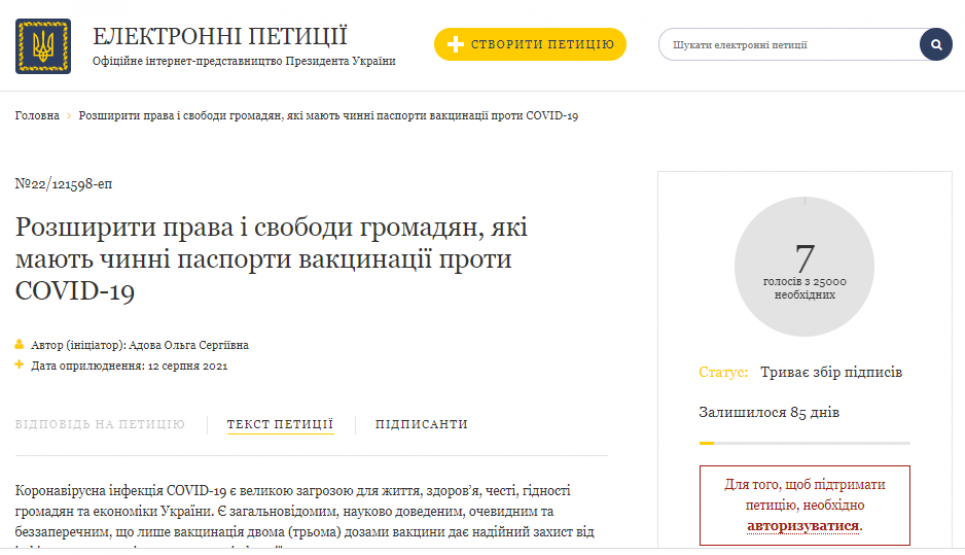
Task: Open the ВІДПОВІДЬ НА ПЕТИЦІЮ tab
Action: pyautogui.click(x=100, y=424)
